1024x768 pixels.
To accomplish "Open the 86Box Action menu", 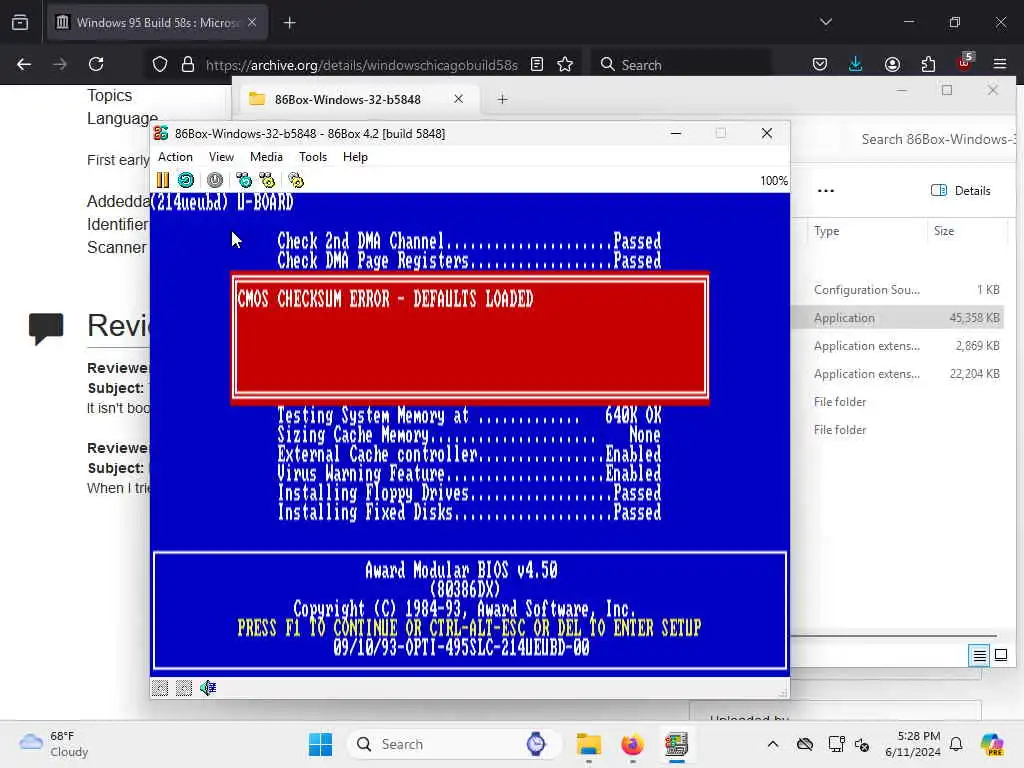I will (x=175, y=157).
